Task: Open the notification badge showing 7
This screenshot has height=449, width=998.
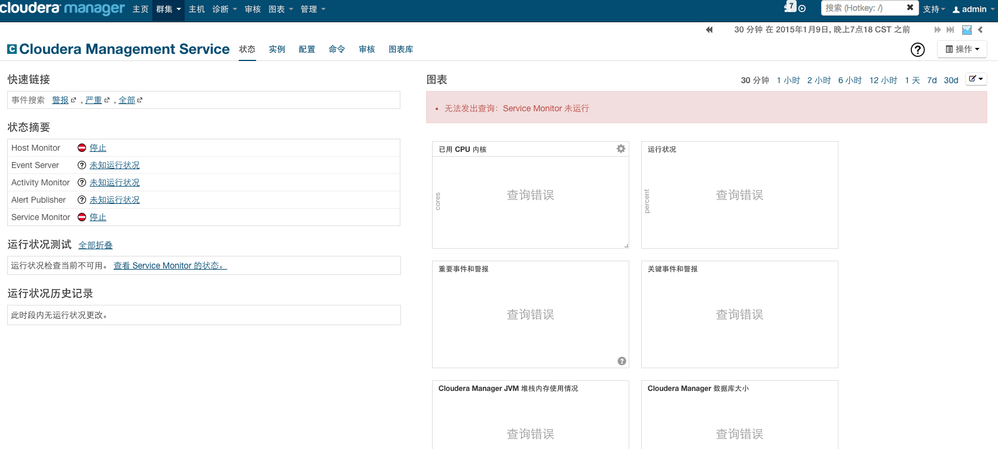Action: (790, 6)
